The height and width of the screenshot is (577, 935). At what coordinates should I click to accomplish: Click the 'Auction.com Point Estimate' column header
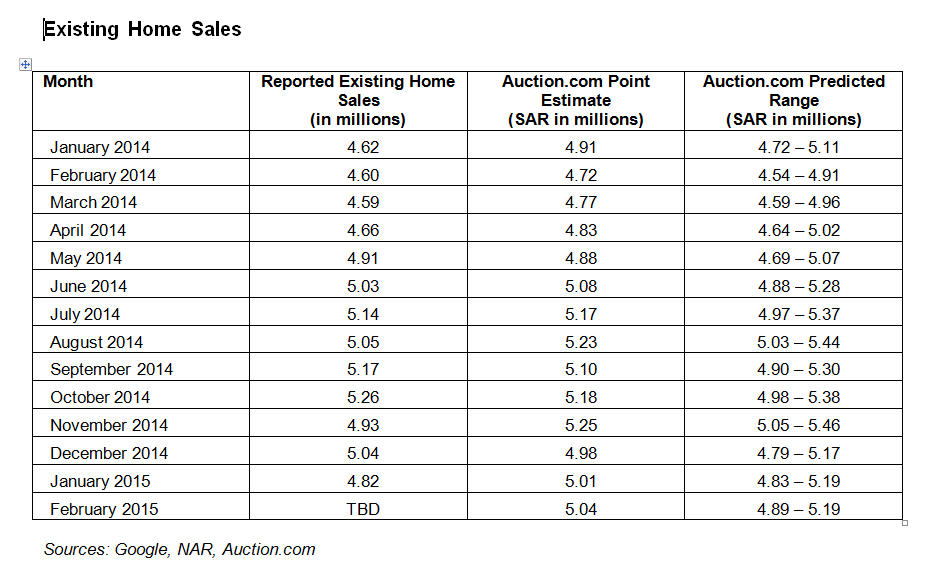pos(575,100)
